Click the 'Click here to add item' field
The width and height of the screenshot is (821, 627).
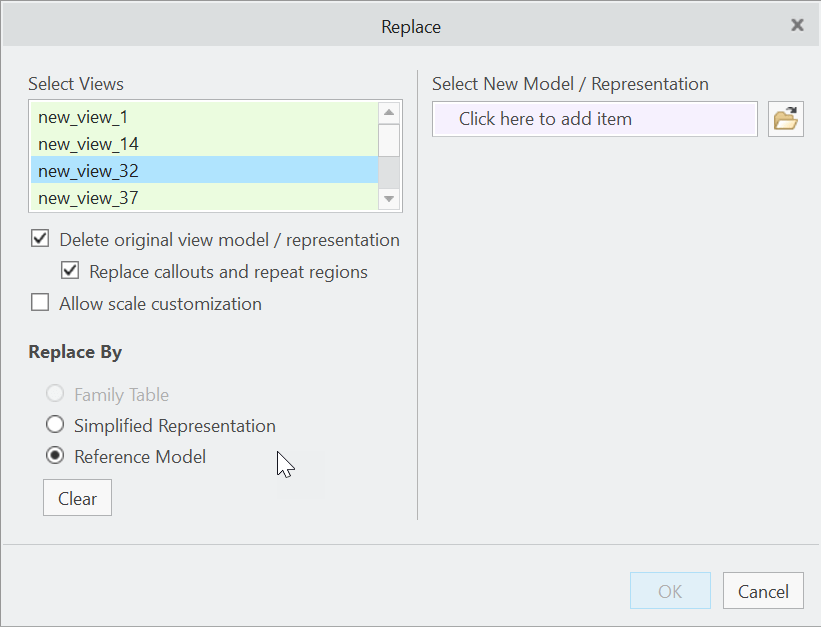pos(595,119)
